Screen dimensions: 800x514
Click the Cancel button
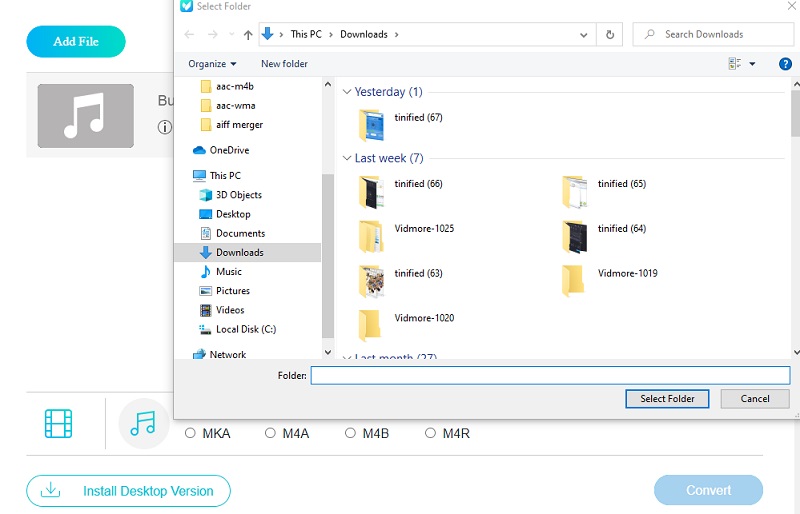[x=755, y=398]
